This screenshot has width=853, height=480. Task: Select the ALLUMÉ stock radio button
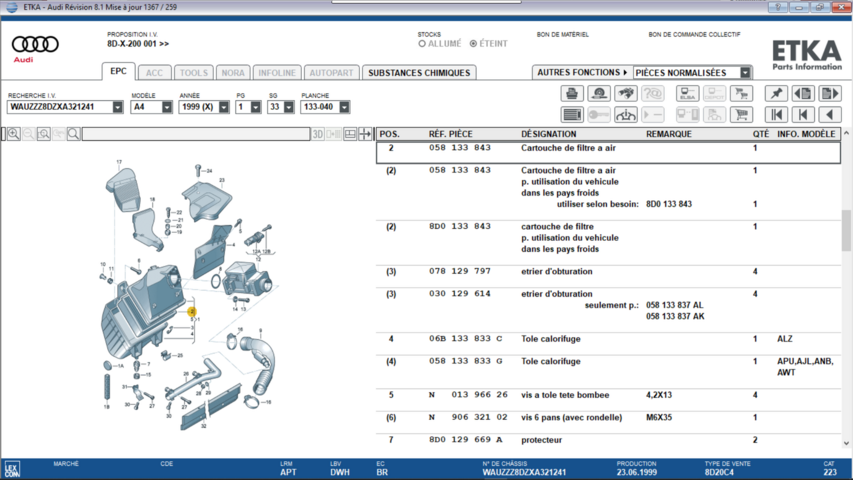click(x=422, y=44)
